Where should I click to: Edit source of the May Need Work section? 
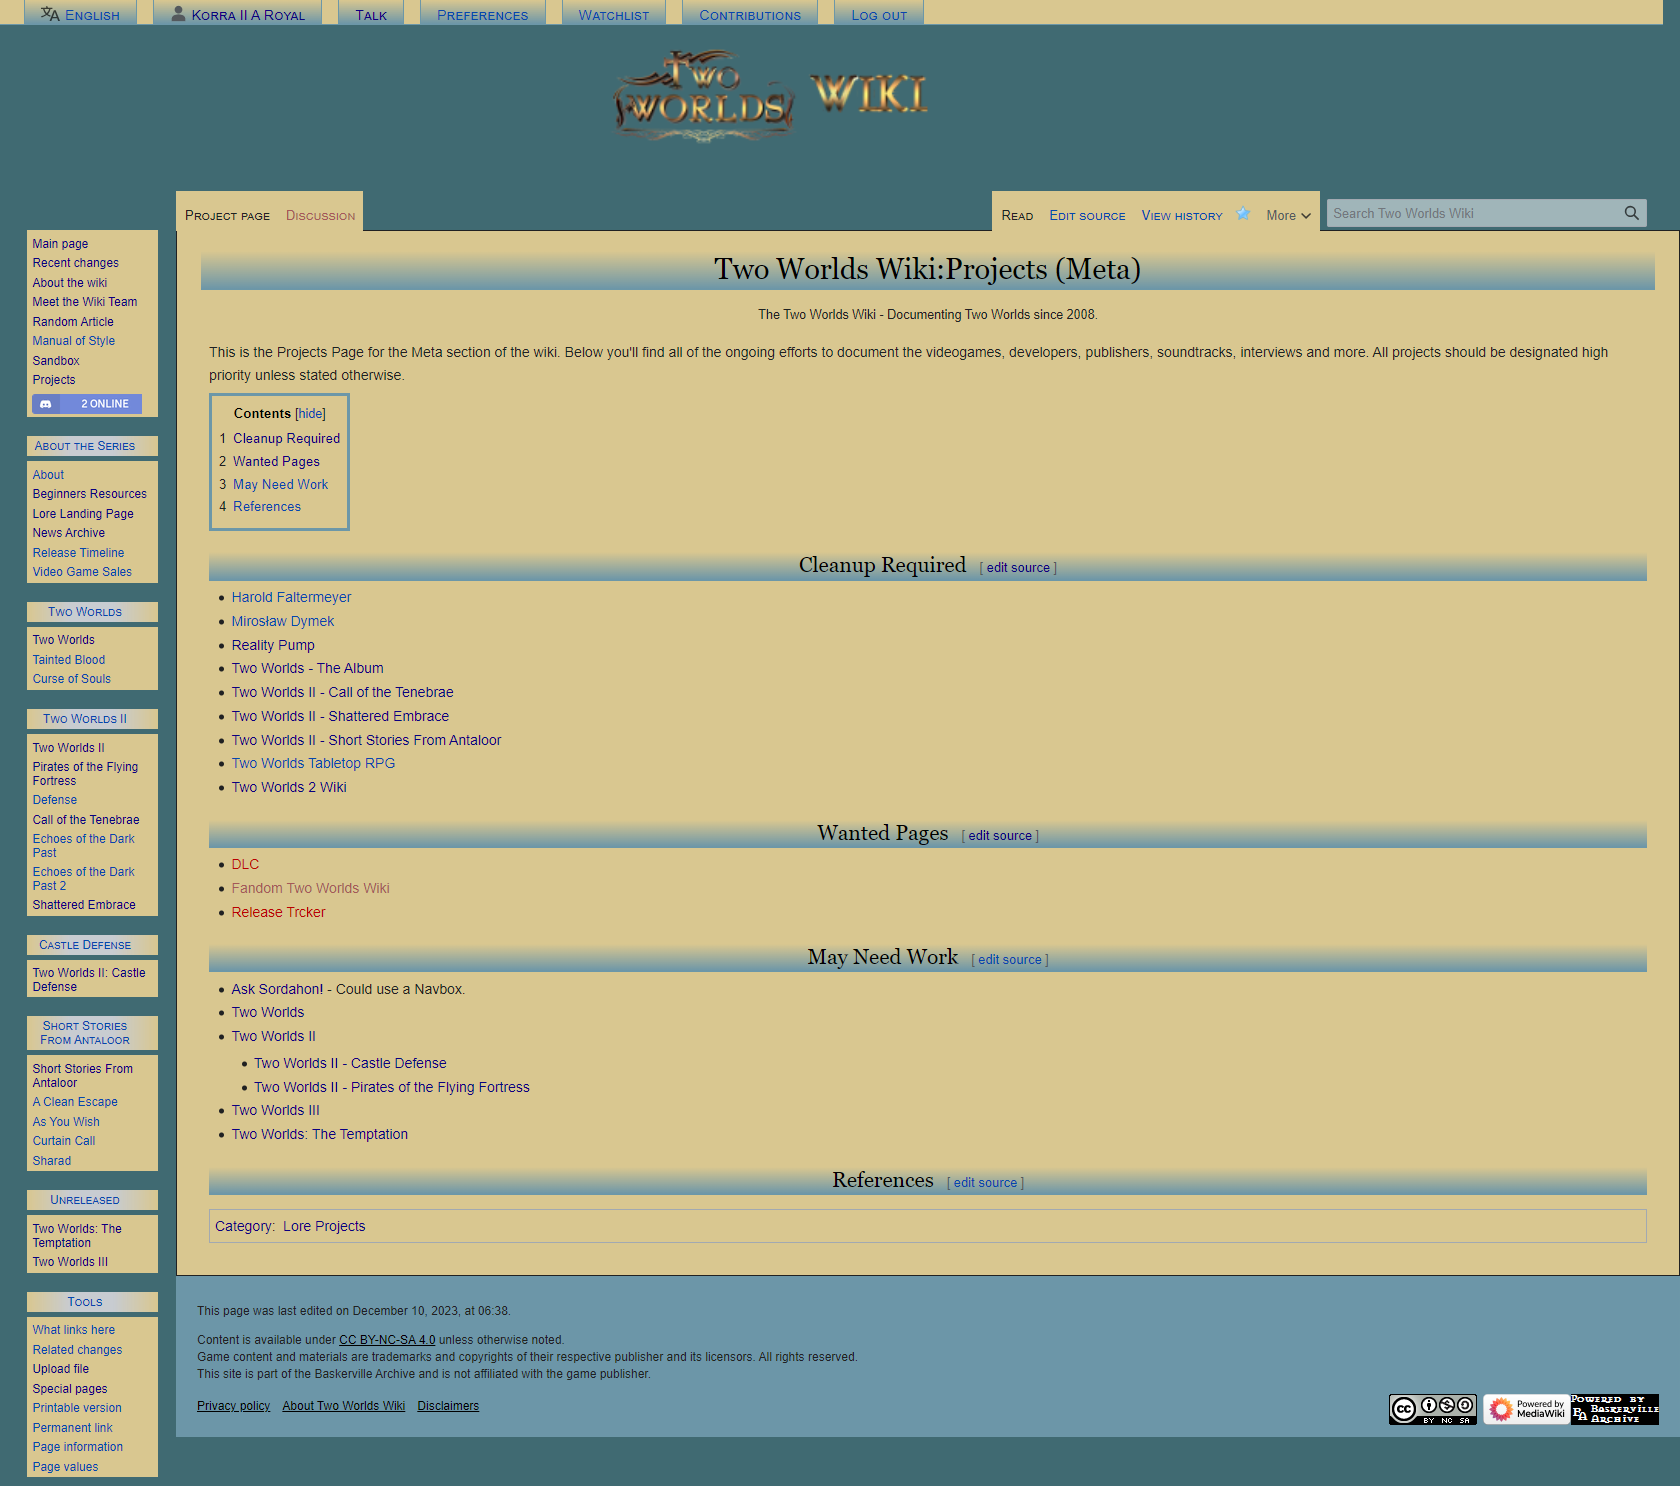click(x=1009, y=960)
